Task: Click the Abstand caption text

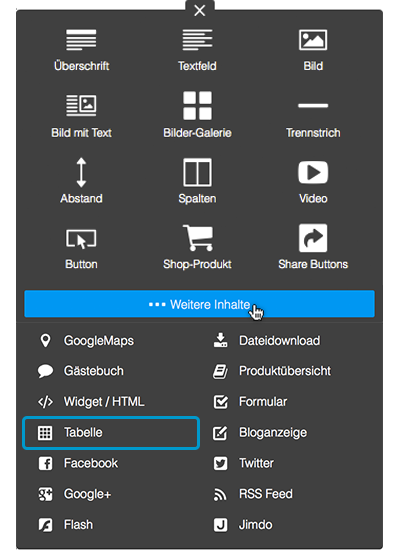Action: coord(81,199)
